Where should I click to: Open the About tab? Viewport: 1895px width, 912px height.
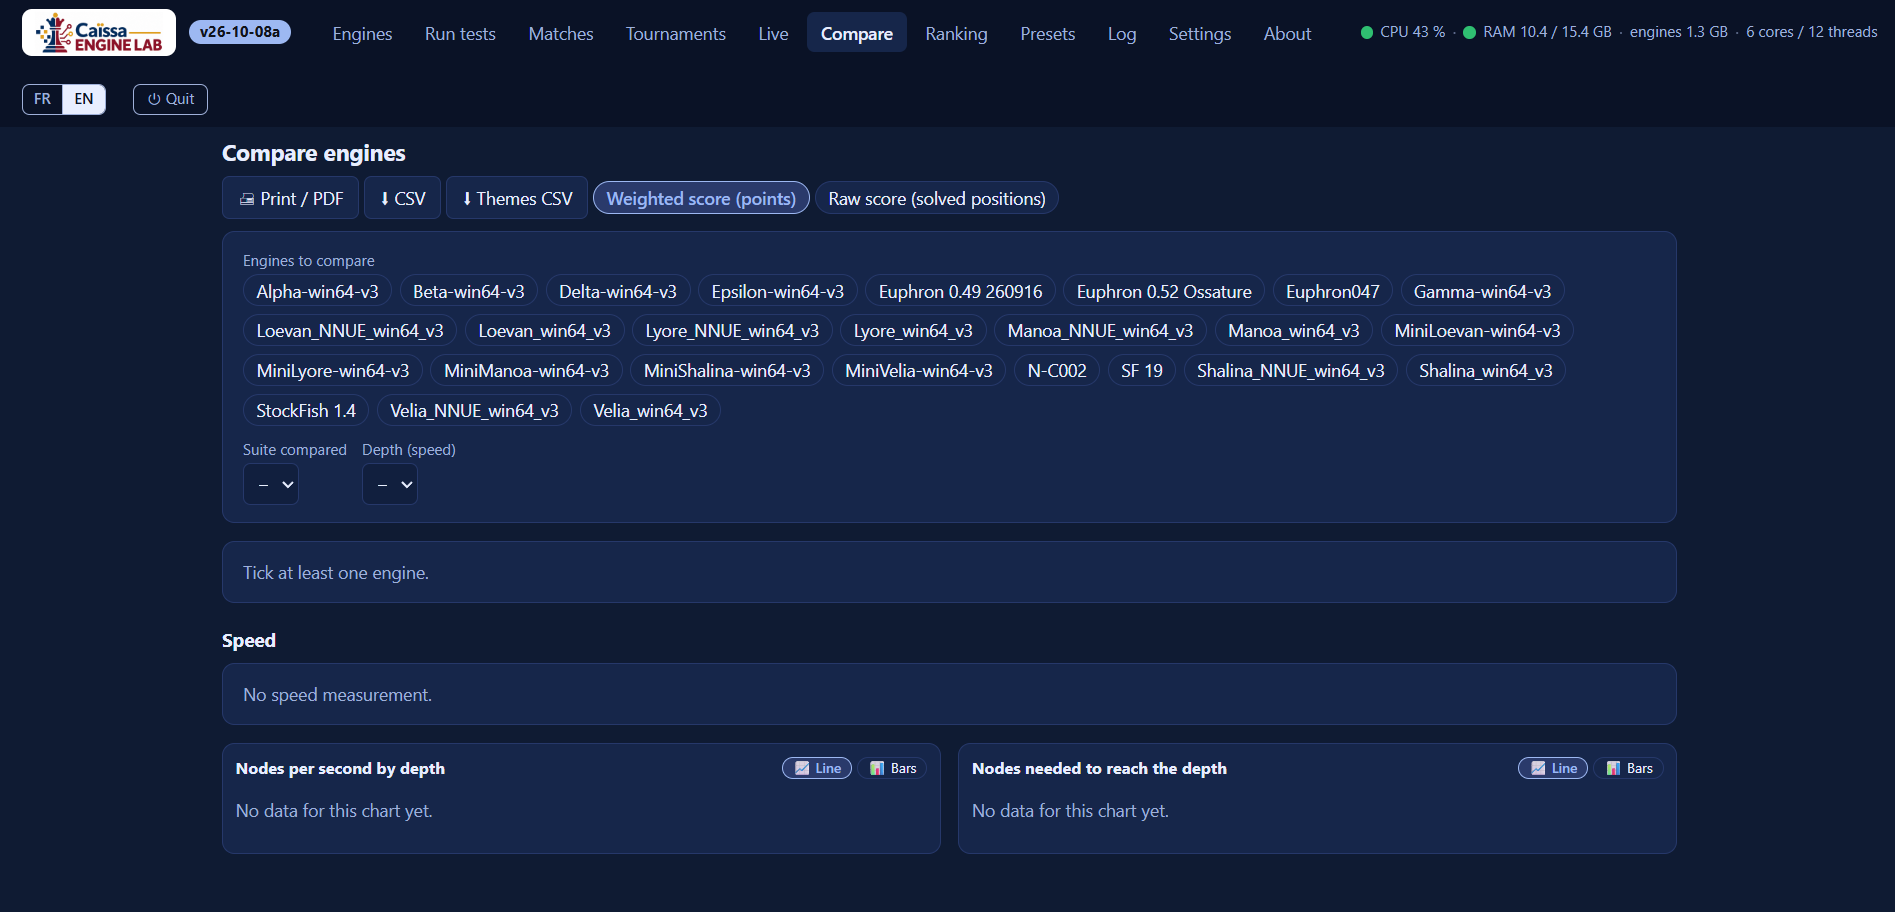[1287, 33]
